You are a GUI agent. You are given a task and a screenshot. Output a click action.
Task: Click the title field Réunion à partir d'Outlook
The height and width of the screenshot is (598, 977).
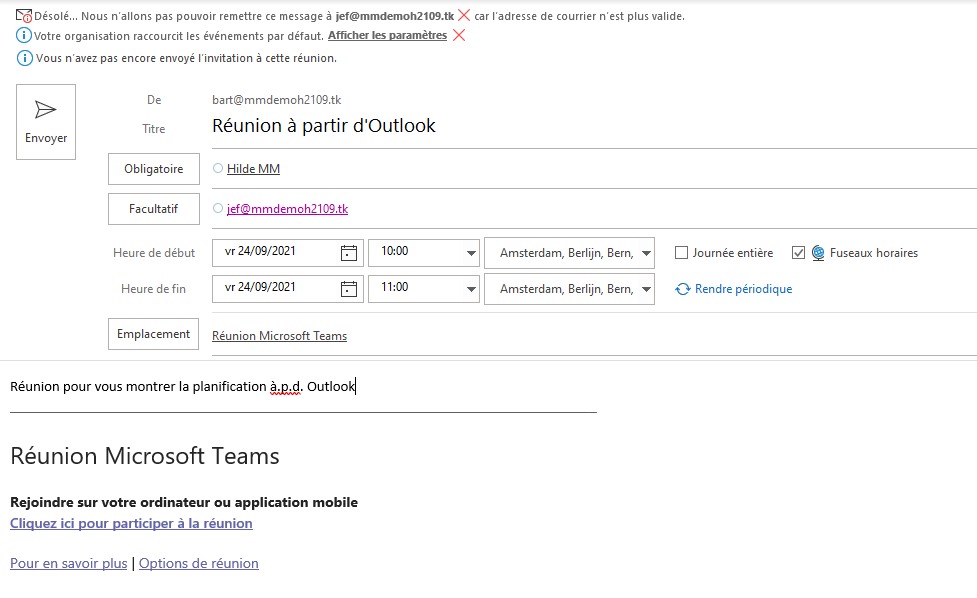point(323,126)
